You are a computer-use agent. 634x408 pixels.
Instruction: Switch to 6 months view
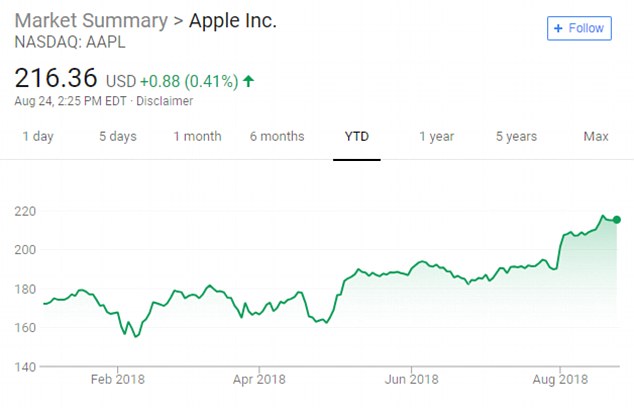[x=277, y=136]
